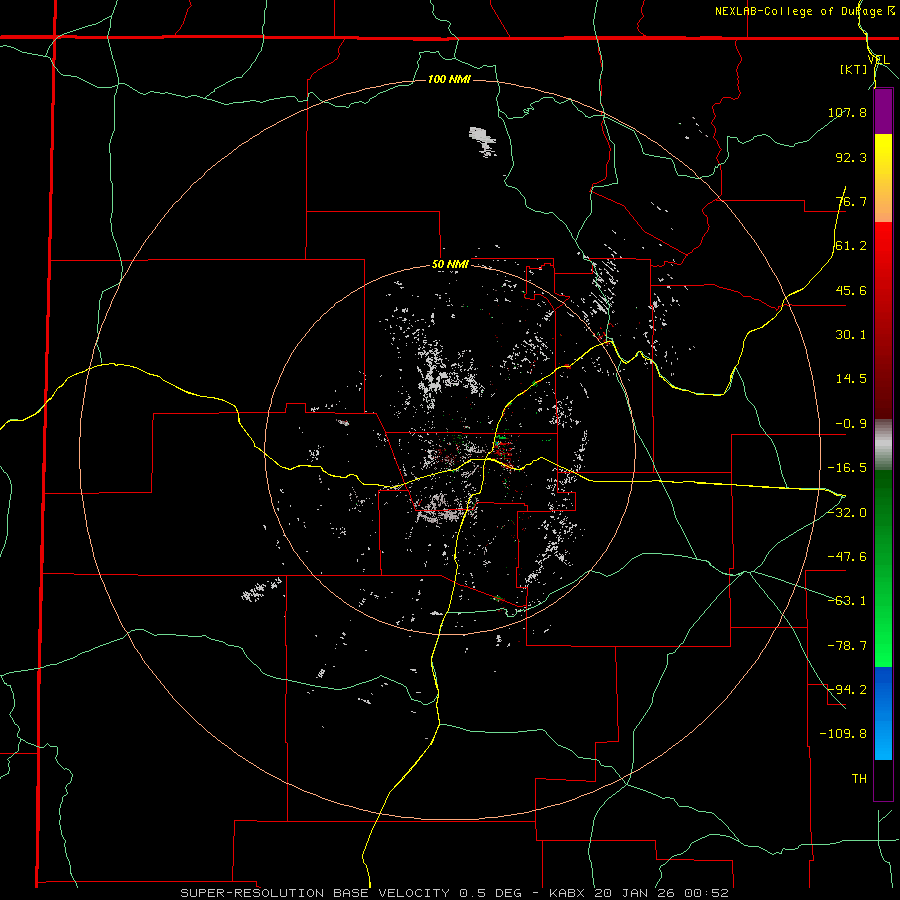Click the -32.0 velocity scale value
Screen dimensions: 900x900
(x=847, y=513)
